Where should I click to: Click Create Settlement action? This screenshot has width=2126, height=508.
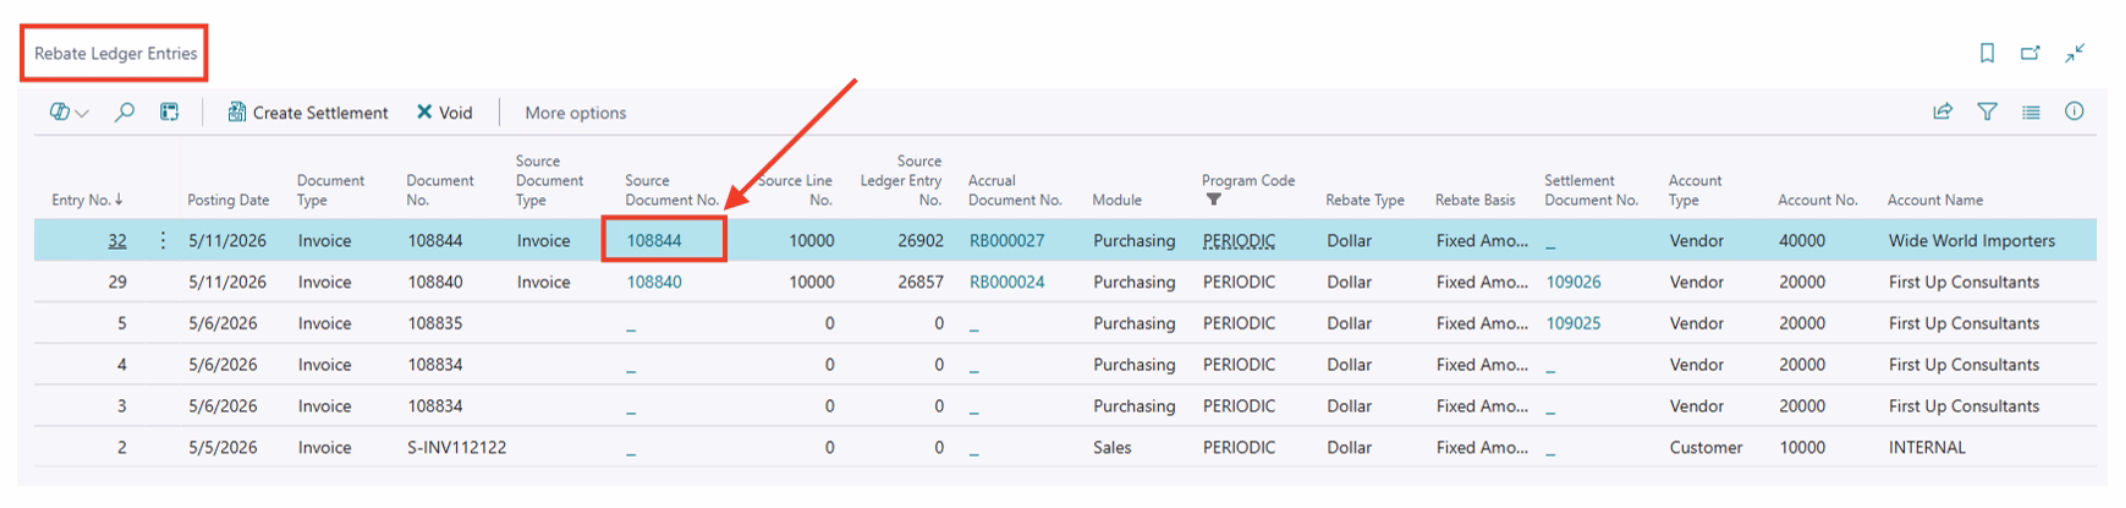click(x=307, y=113)
